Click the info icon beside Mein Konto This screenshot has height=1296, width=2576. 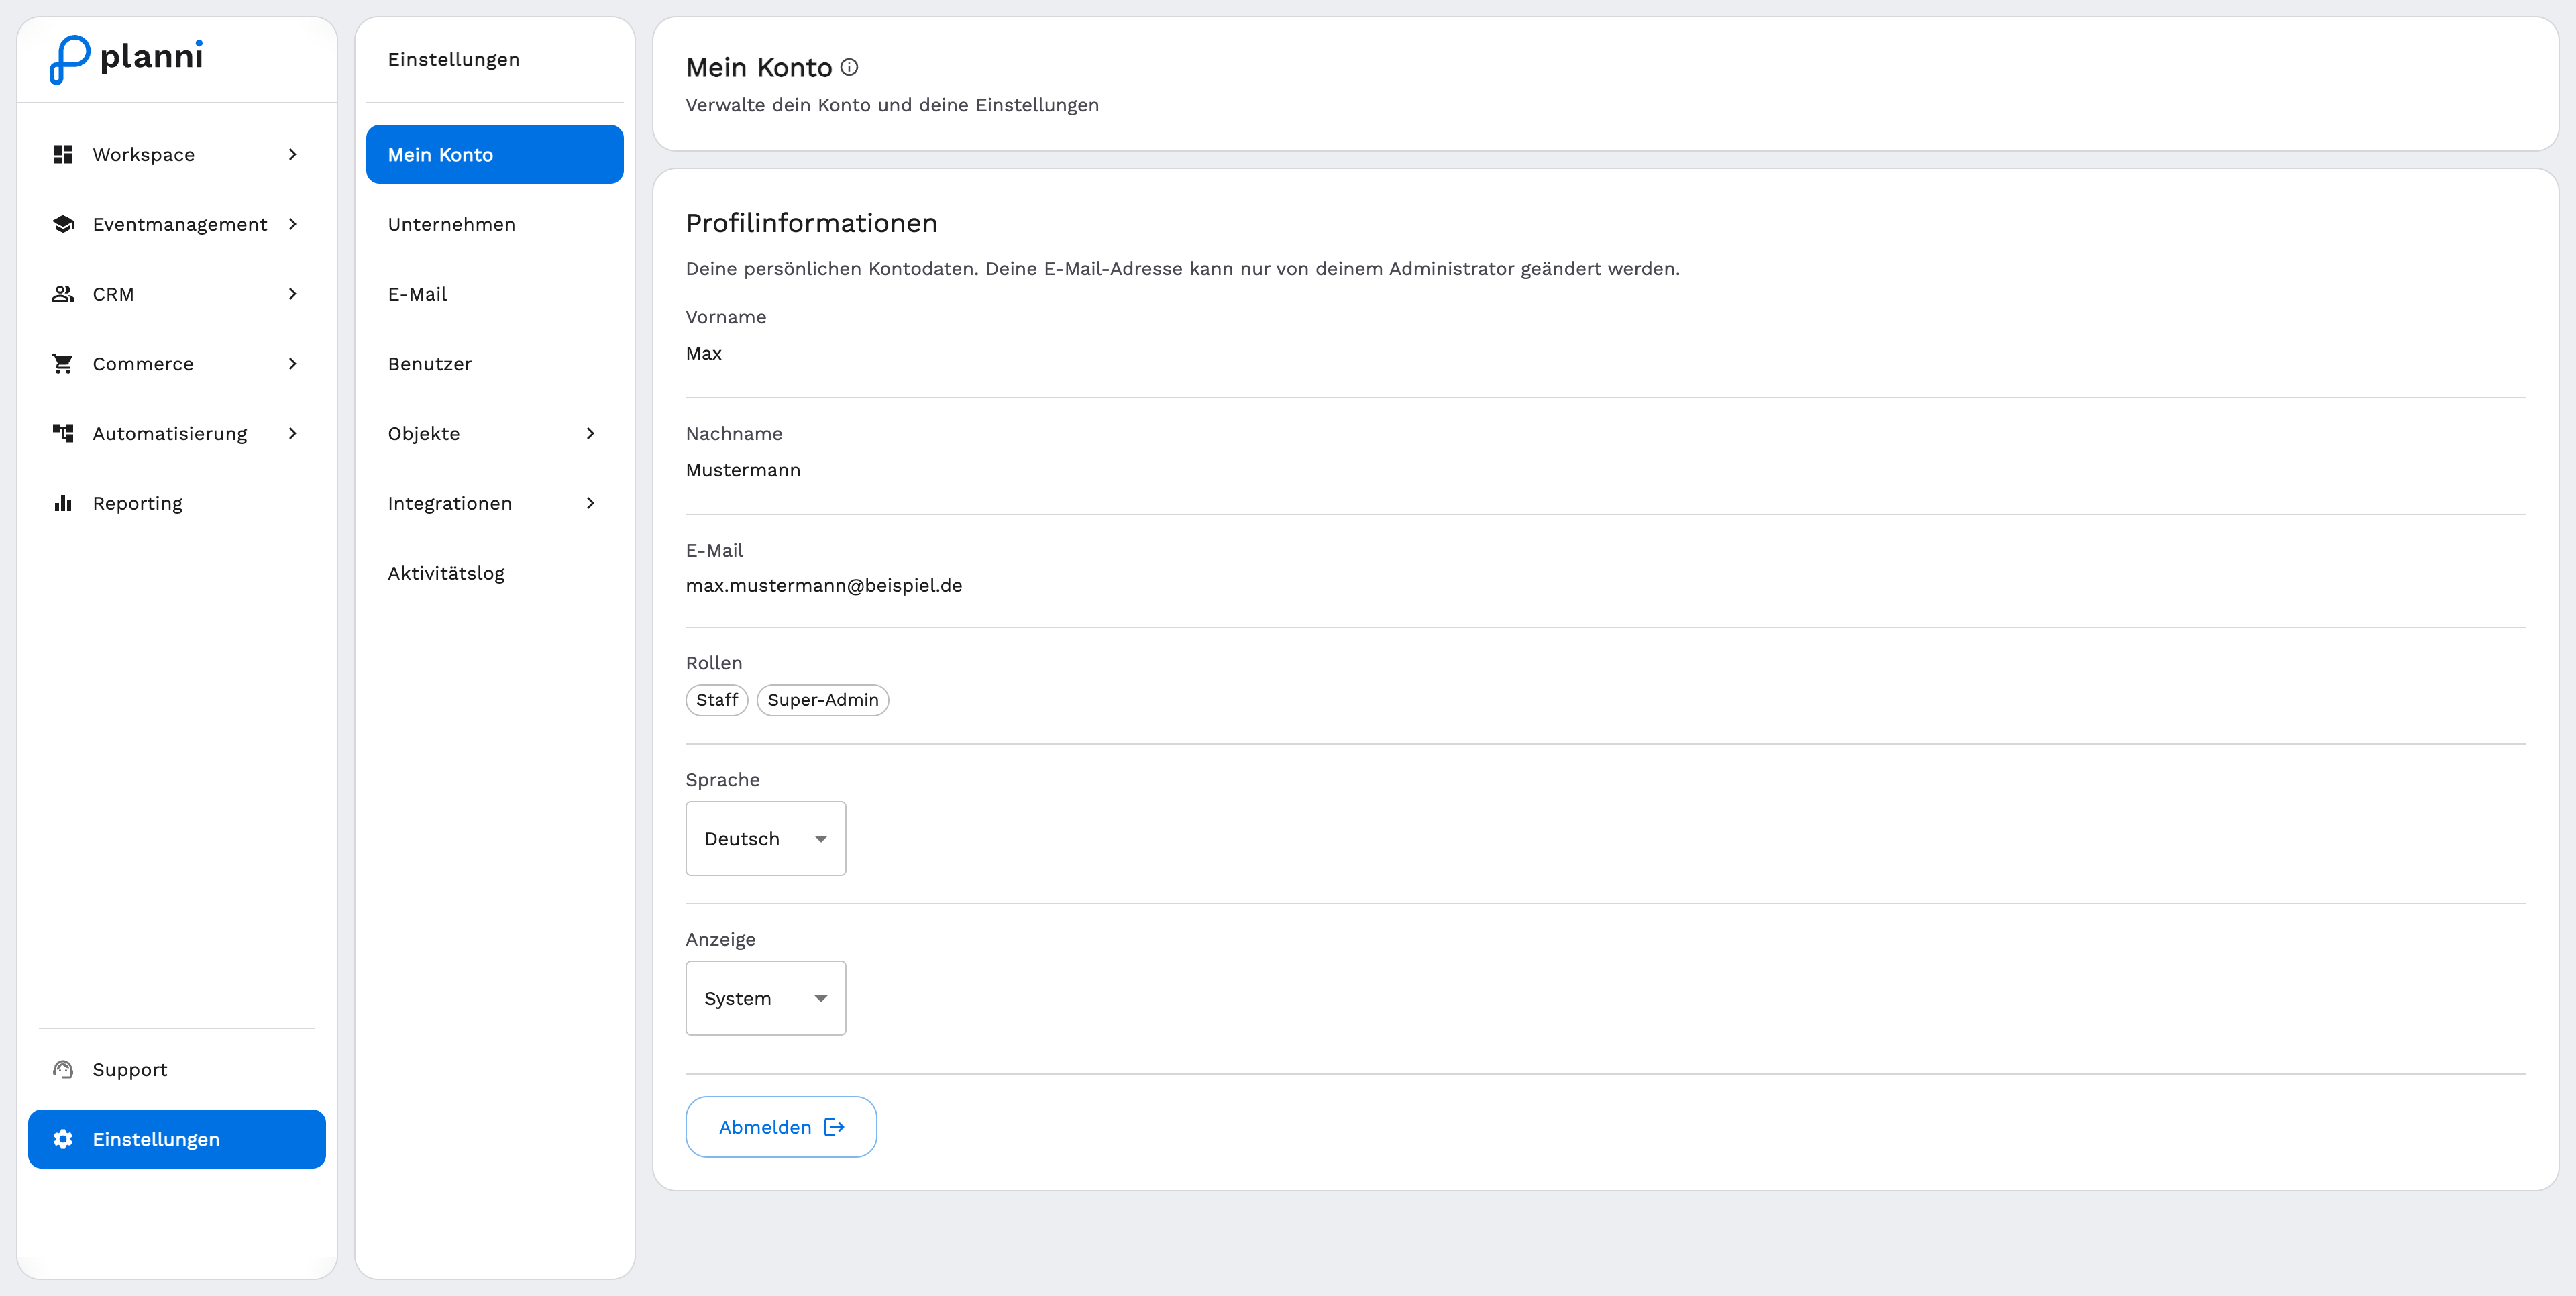pyautogui.click(x=849, y=67)
